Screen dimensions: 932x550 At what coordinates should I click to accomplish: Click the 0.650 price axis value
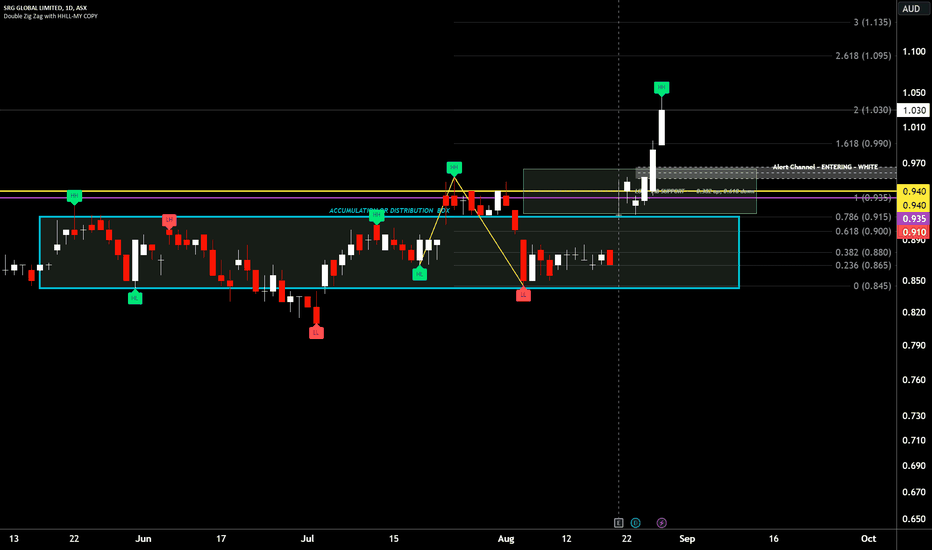[x=914, y=518]
